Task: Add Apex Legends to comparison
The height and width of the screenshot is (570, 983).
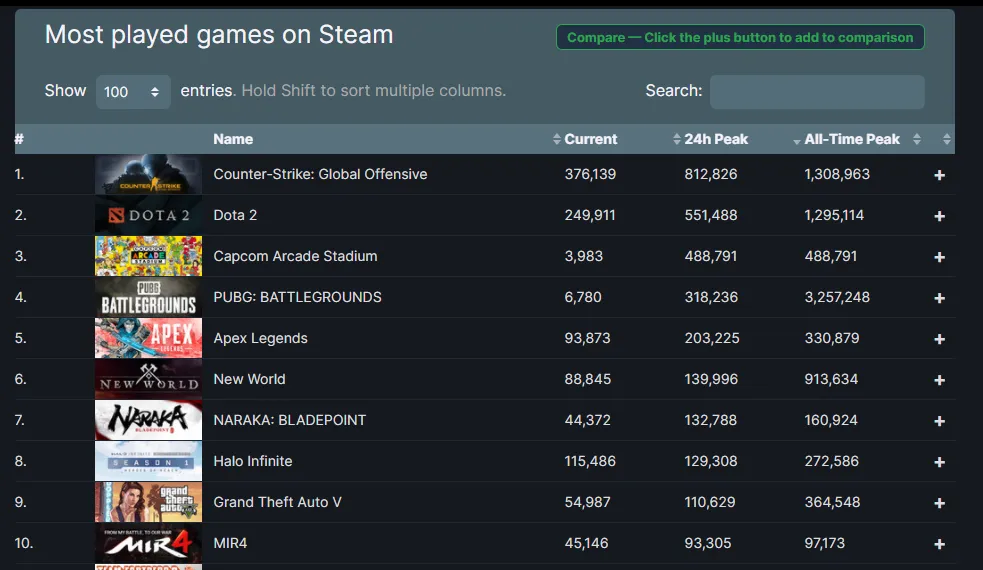Action: [939, 339]
